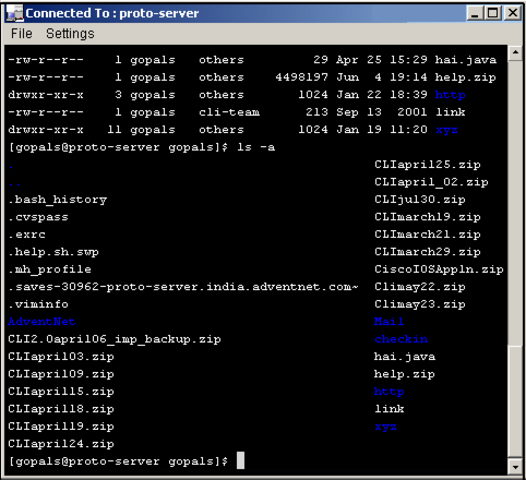The width and height of the screenshot is (526, 480).
Task: Click CLIapril18.zip file name
Action: [61, 409]
